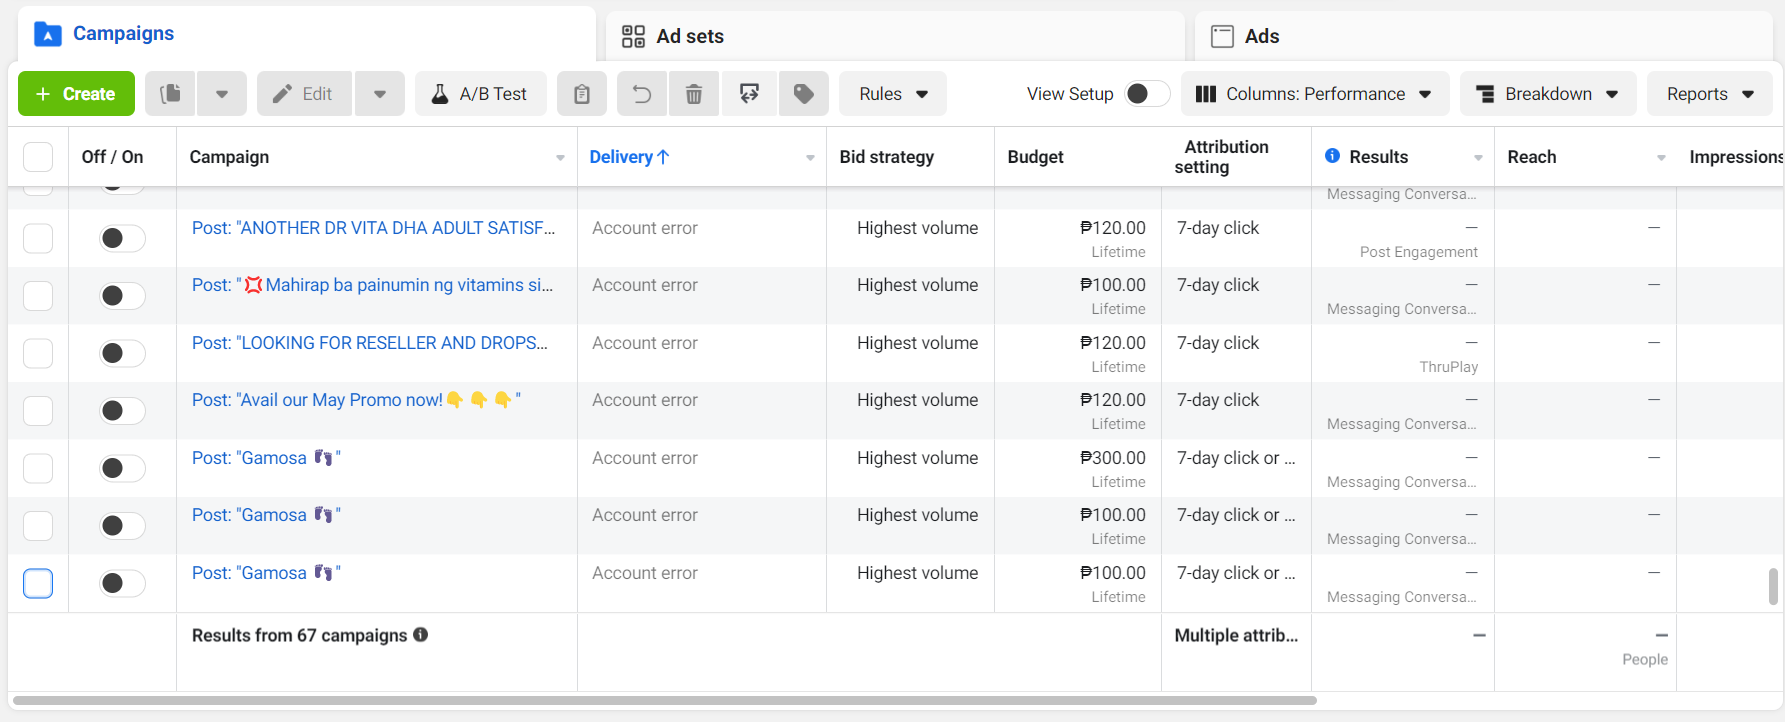
Task: Click the undo arrow icon
Action: point(642,94)
